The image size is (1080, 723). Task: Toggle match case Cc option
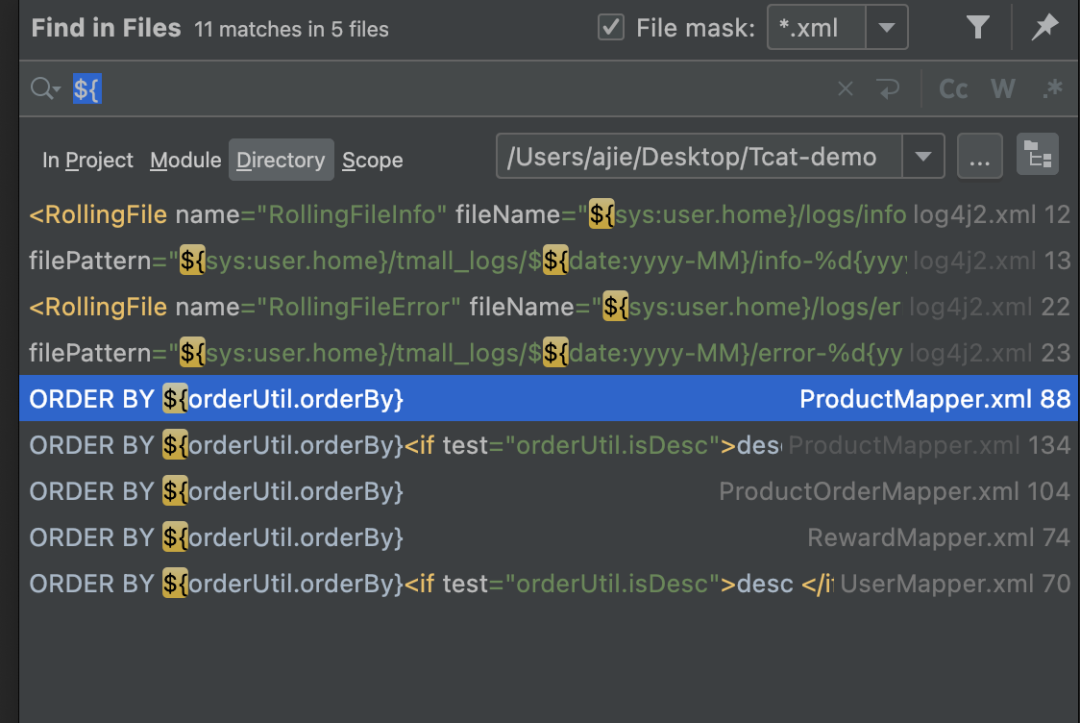[953, 89]
